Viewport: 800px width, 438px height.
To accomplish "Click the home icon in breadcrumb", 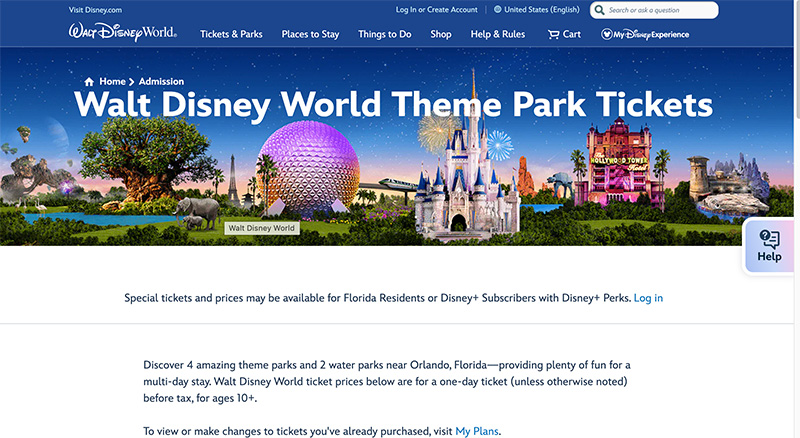I will pyautogui.click(x=89, y=82).
